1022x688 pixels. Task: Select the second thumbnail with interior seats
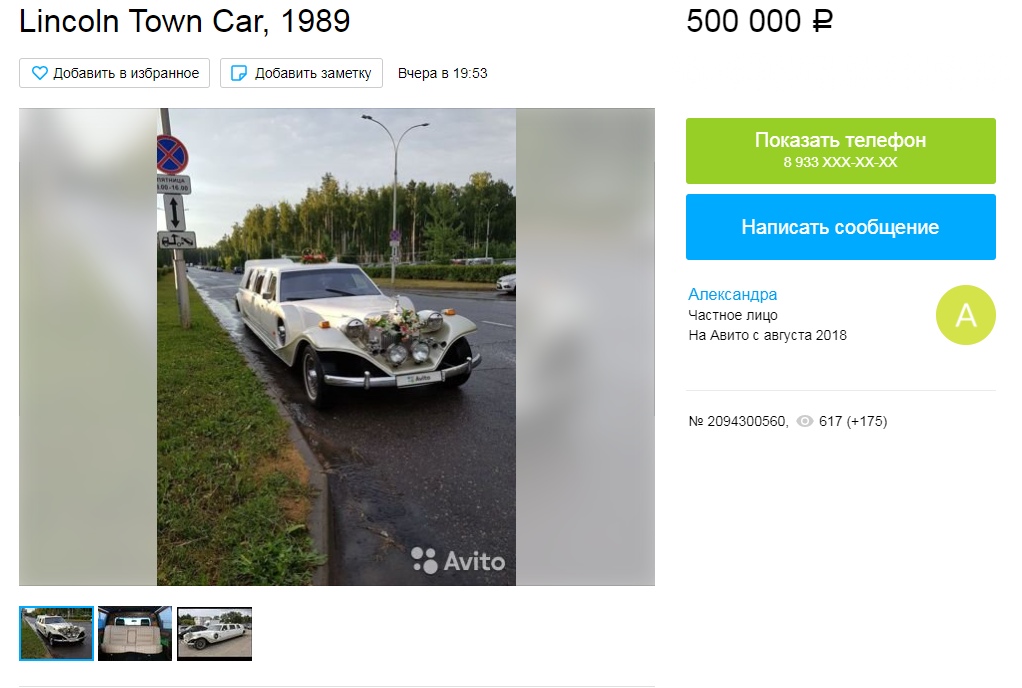point(135,633)
